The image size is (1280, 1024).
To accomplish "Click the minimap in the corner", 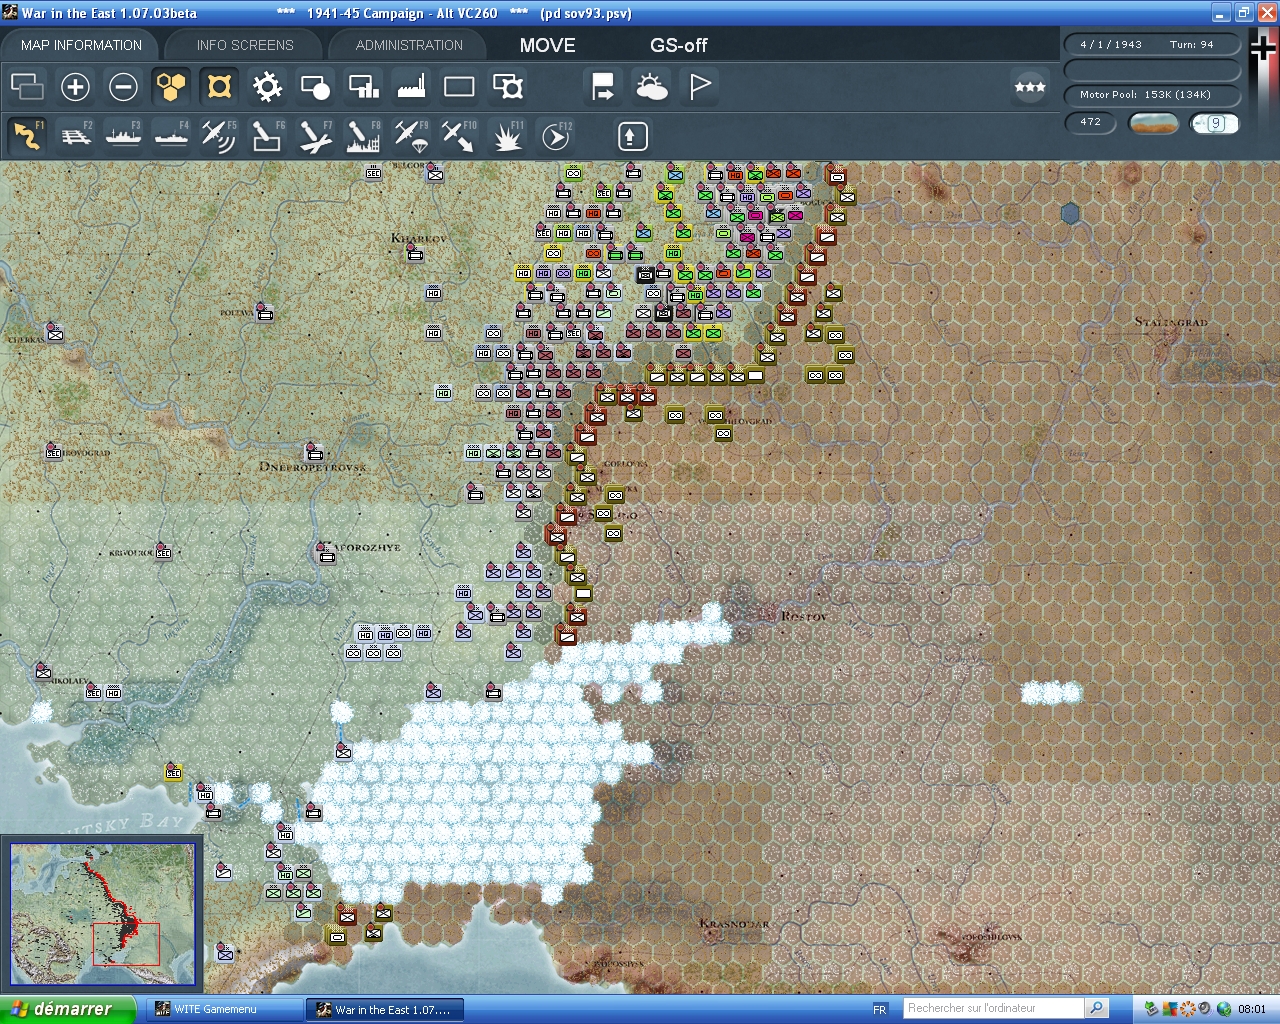I will pyautogui.click(x=102, y=914).
